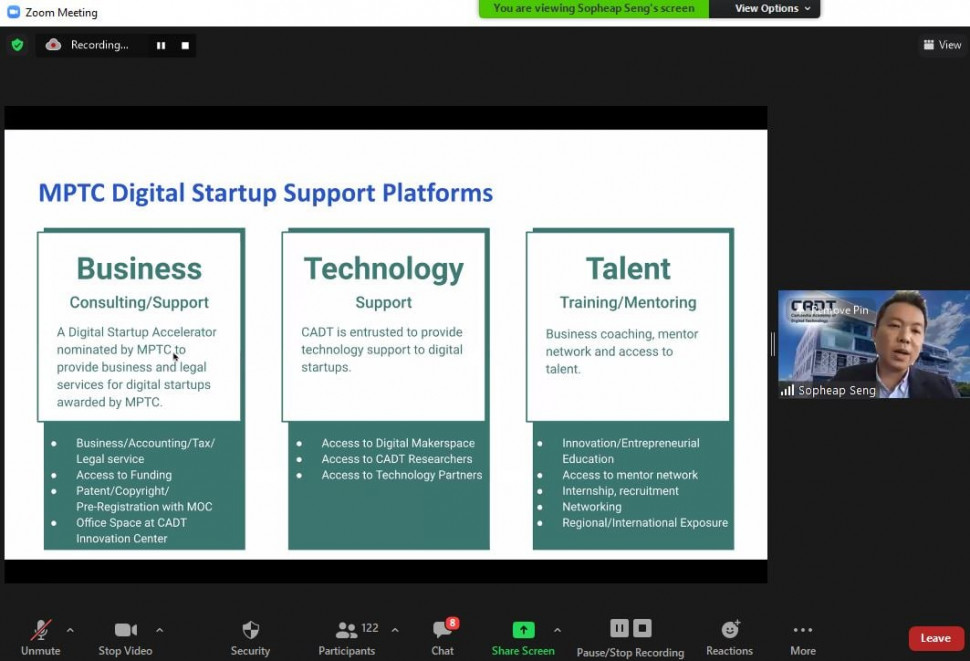Click 'Access to Technology Partners' bullet
The image size is (970, 661).
[401, 475]
